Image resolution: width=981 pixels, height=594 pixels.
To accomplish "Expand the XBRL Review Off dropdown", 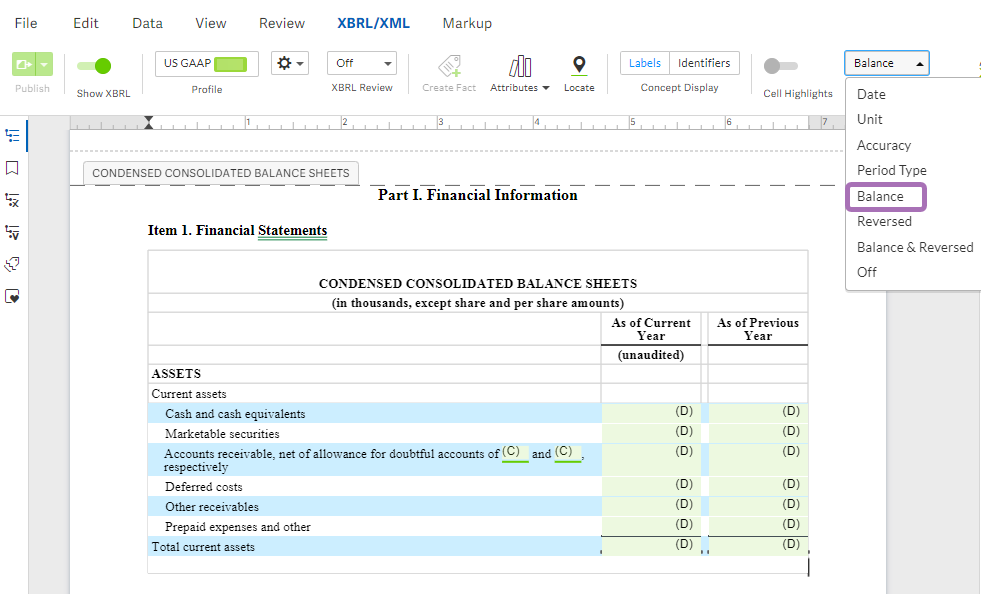I will click(364, 63).
